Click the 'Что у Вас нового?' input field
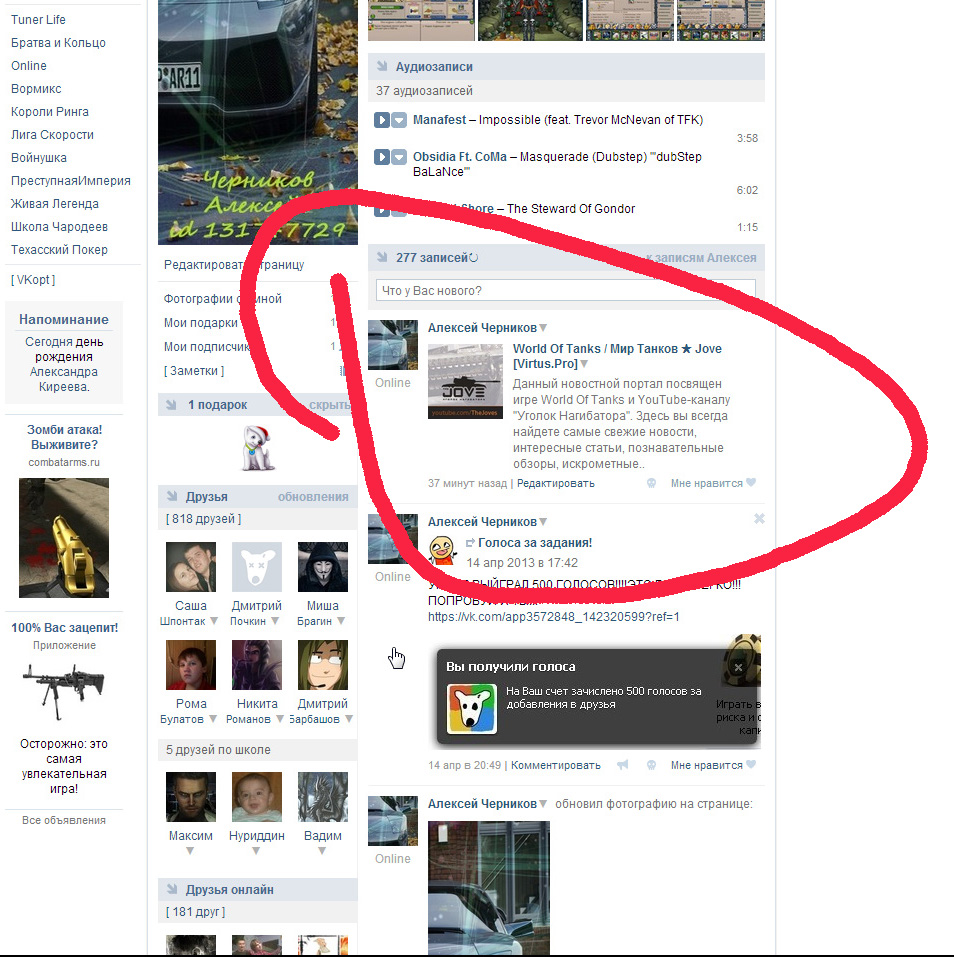The height and width of the screenshot is (957, 954). click(x=566, y=291)
